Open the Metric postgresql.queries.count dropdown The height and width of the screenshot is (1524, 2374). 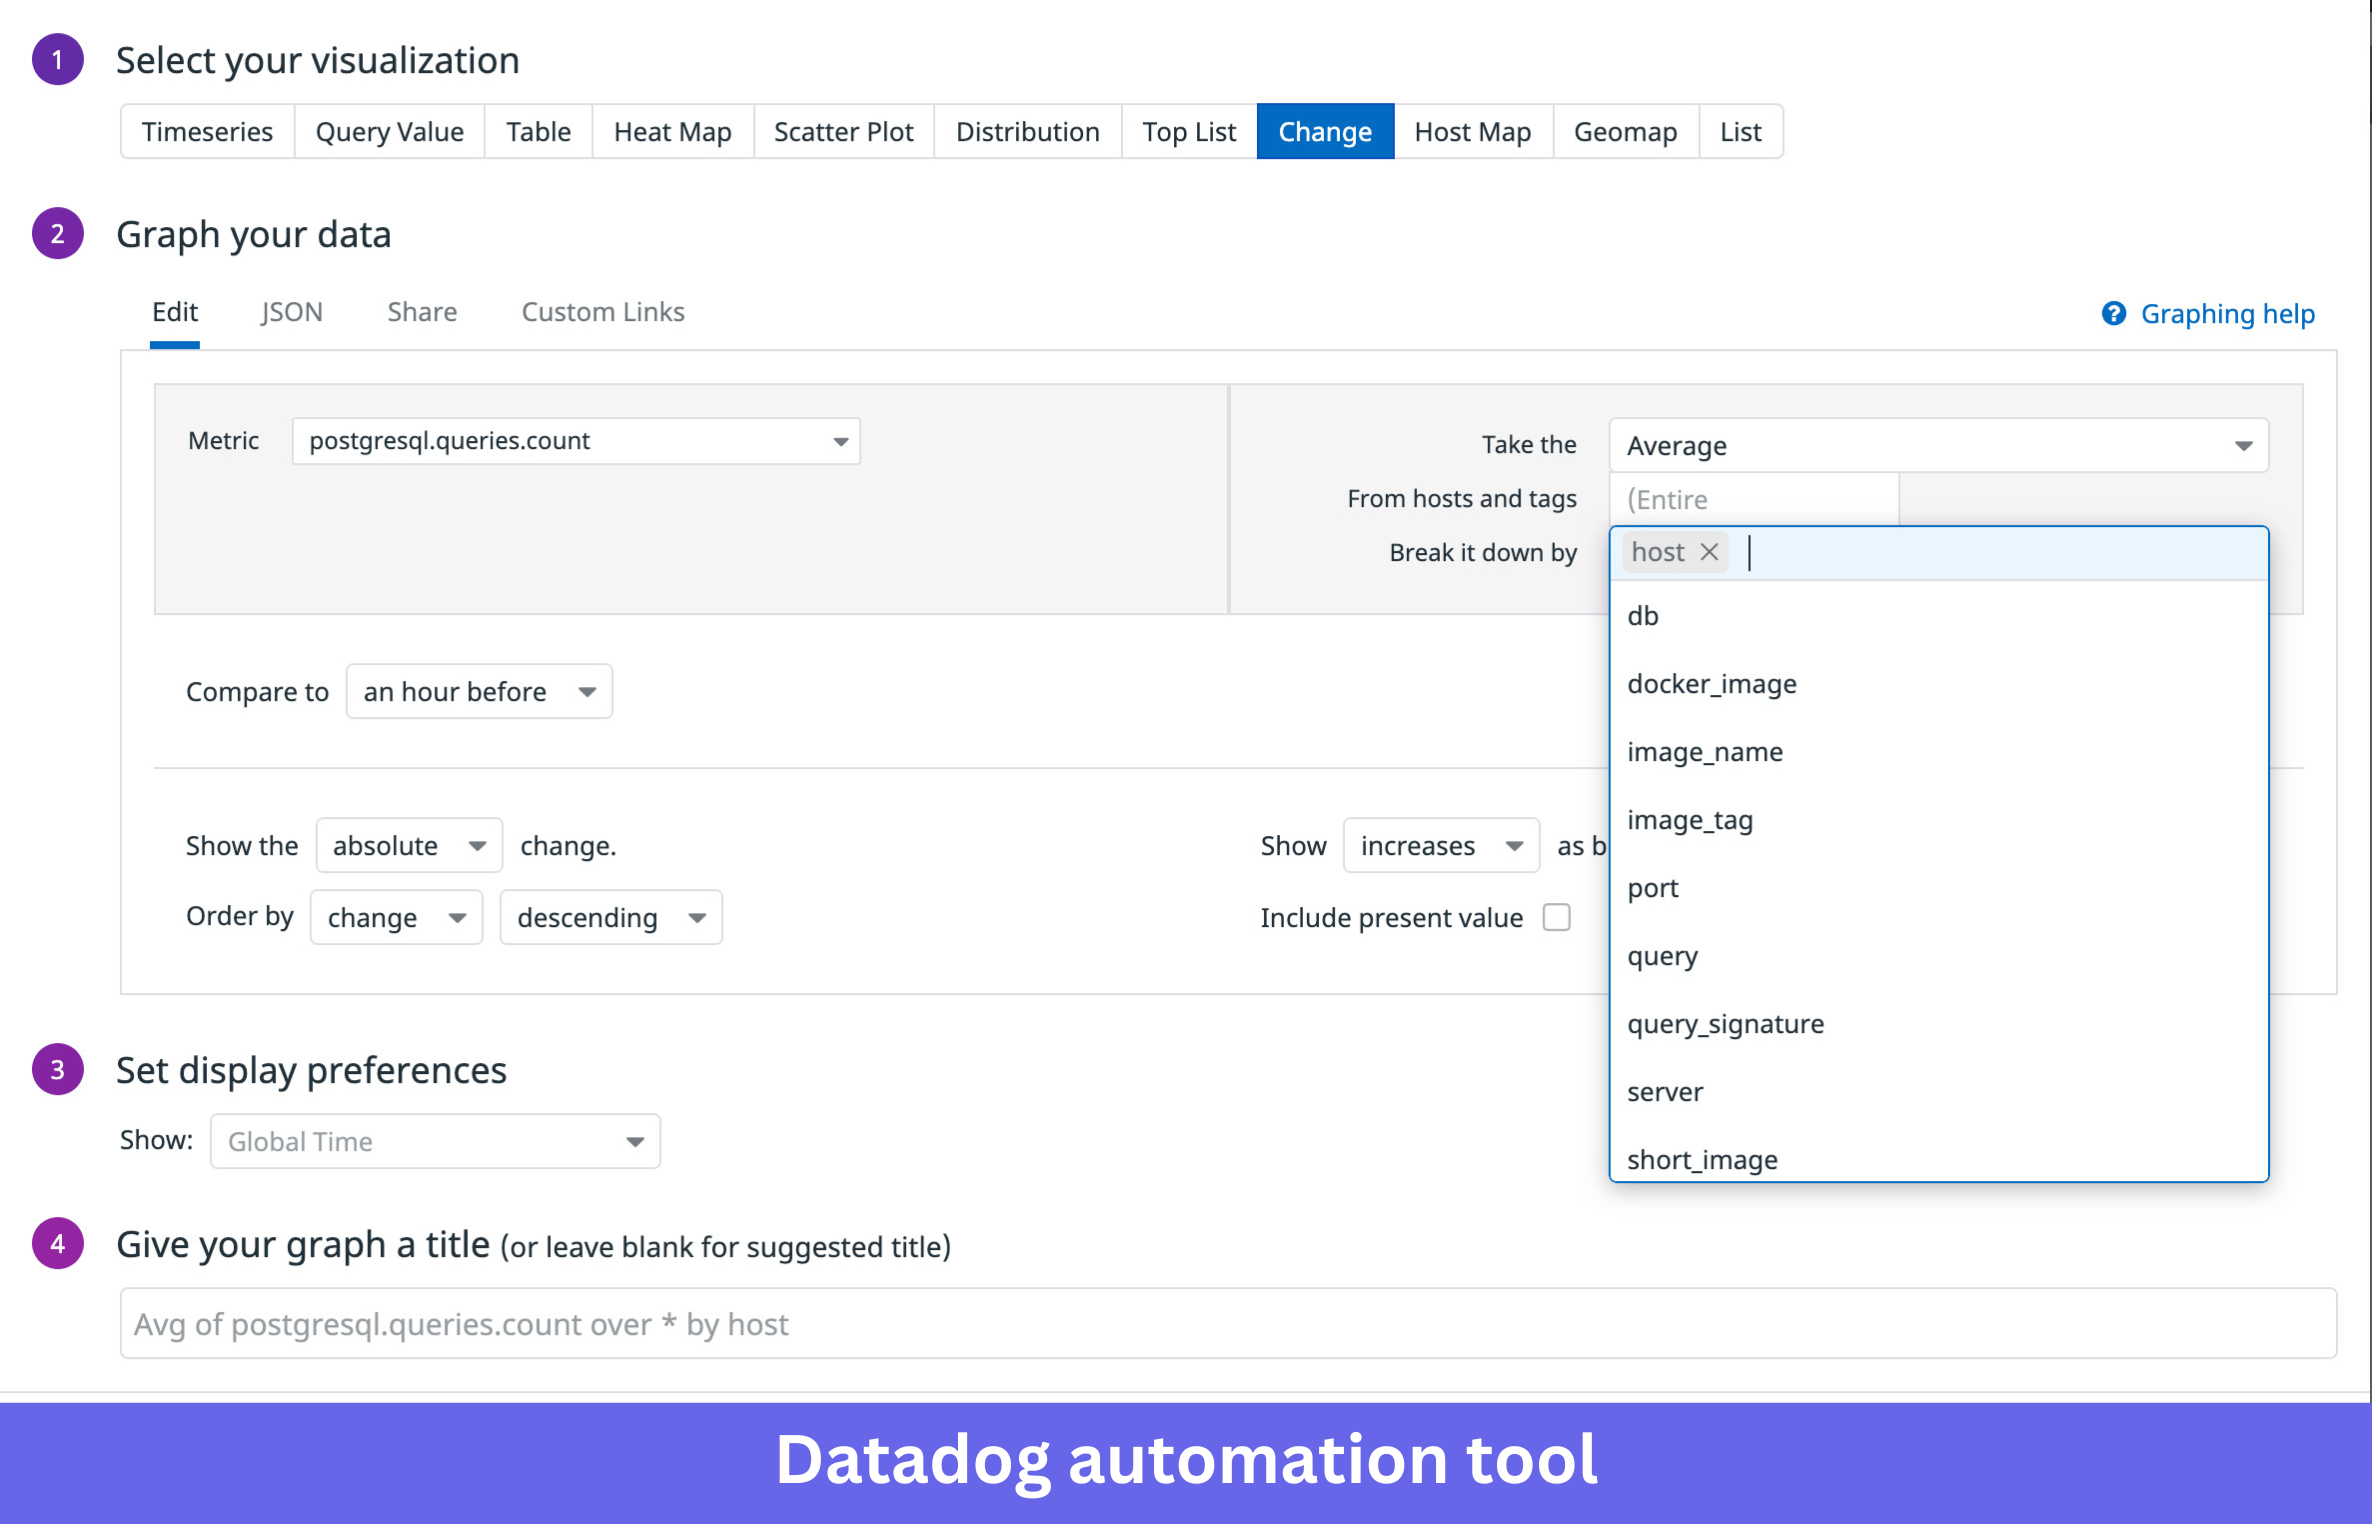pos(576,441)
